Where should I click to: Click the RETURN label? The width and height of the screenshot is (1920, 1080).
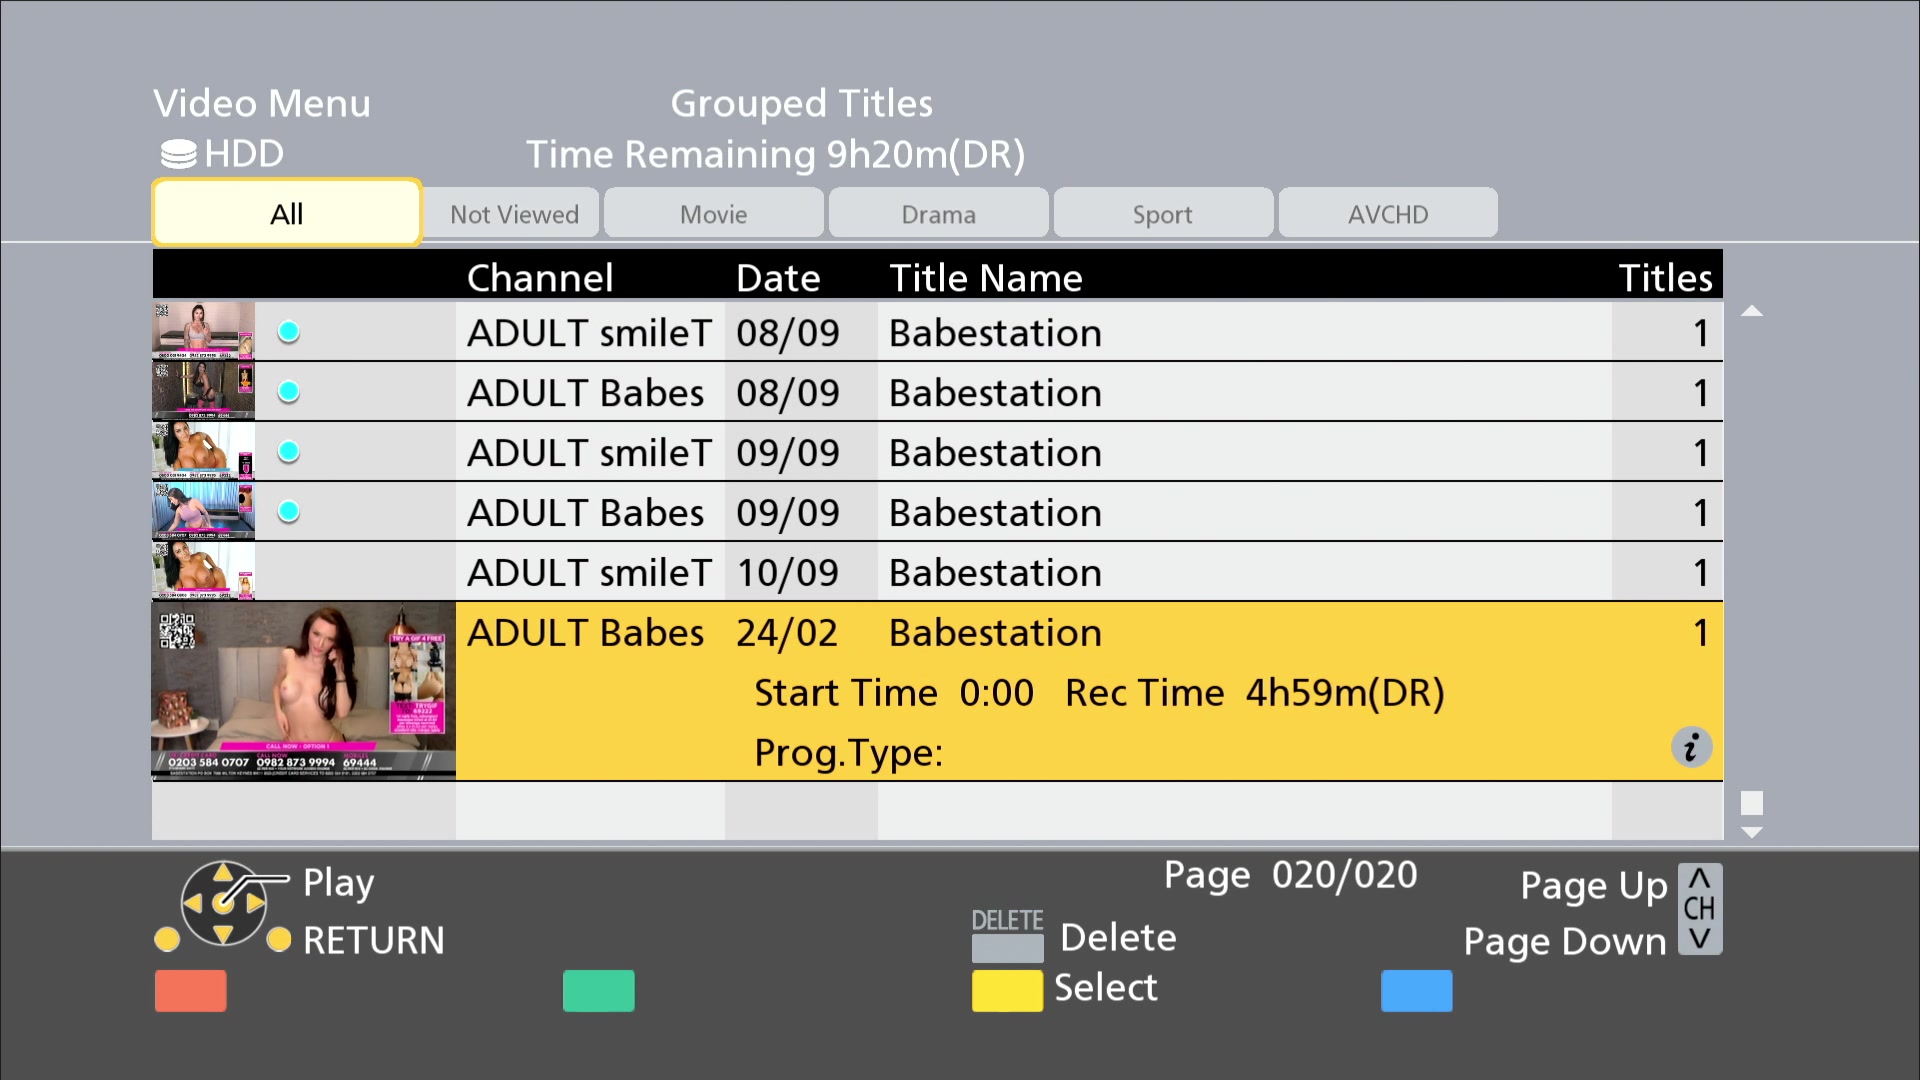click(x=374, y=940)
